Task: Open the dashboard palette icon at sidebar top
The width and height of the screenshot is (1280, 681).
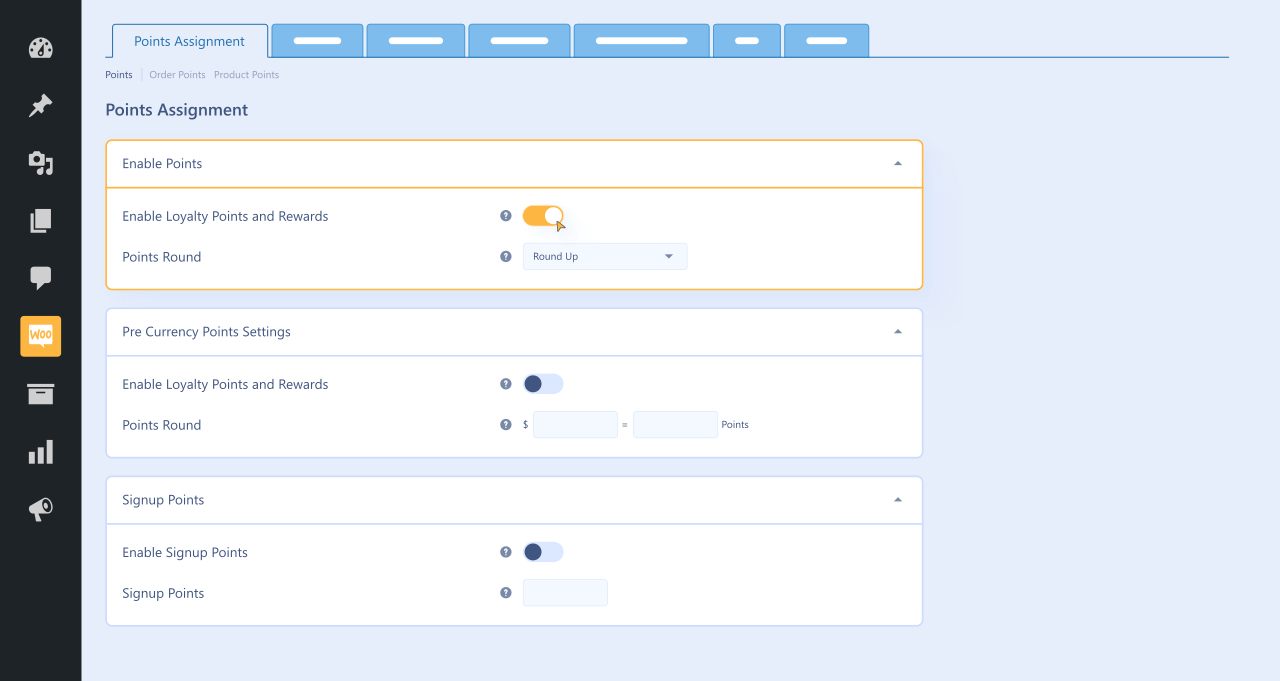Action: pyautogui.click(x=40, y=48)
